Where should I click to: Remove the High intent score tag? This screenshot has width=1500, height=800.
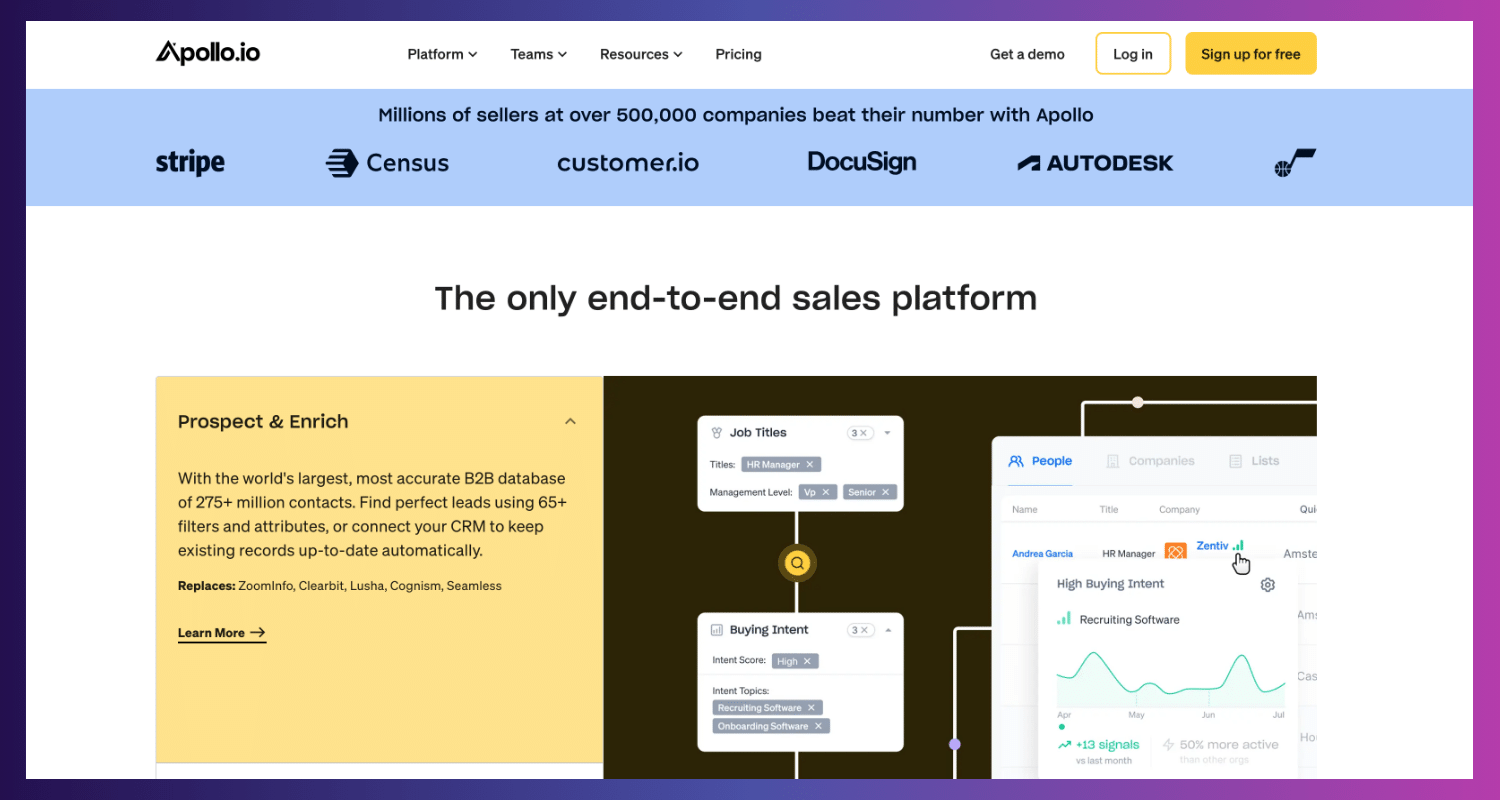808,661
